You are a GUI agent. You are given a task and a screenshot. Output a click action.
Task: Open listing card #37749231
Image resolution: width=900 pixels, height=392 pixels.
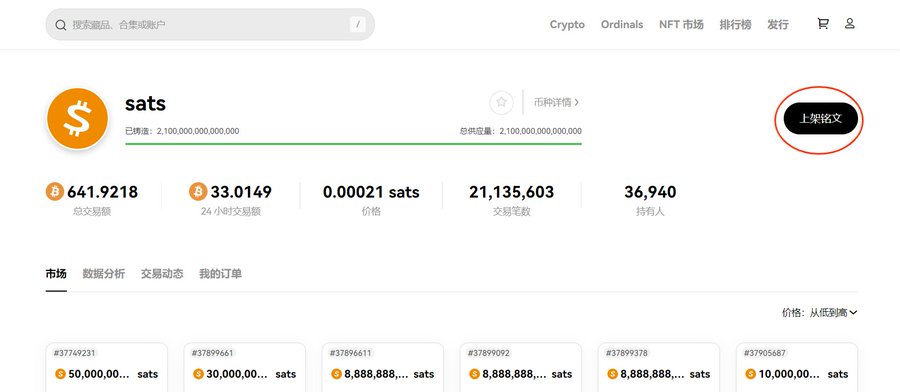pyautogui.click(x=107, y=367)
